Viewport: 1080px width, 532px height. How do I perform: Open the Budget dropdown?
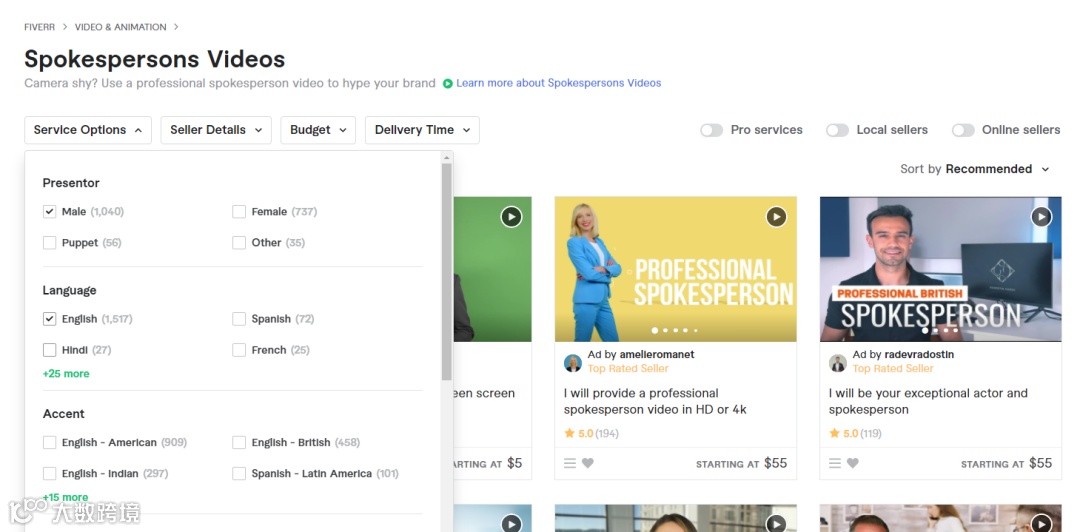click(318, 130)
